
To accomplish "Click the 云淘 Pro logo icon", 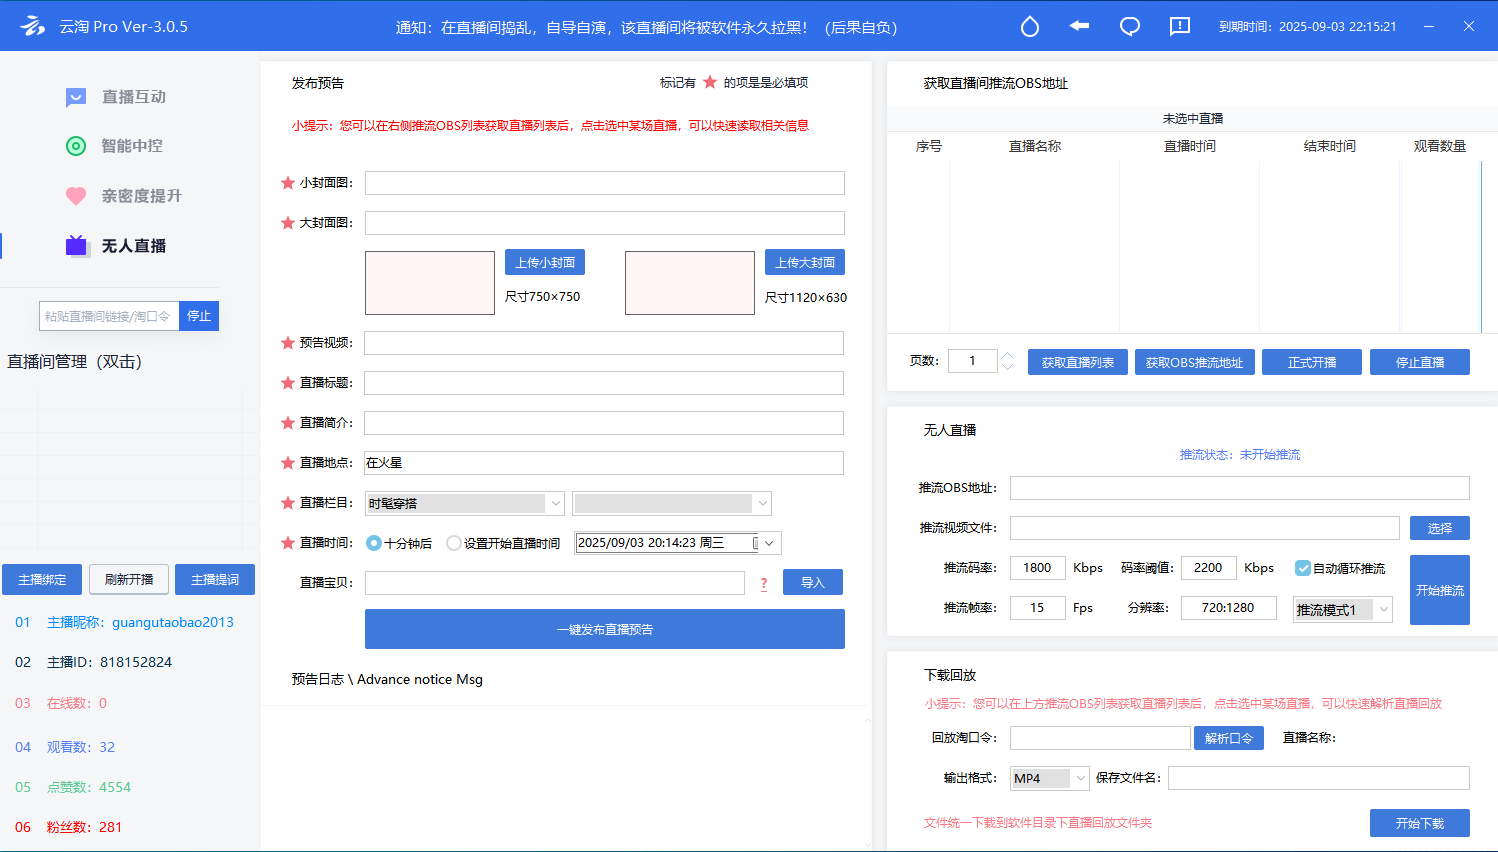I will pyautogui.click(x=32, y=26).
